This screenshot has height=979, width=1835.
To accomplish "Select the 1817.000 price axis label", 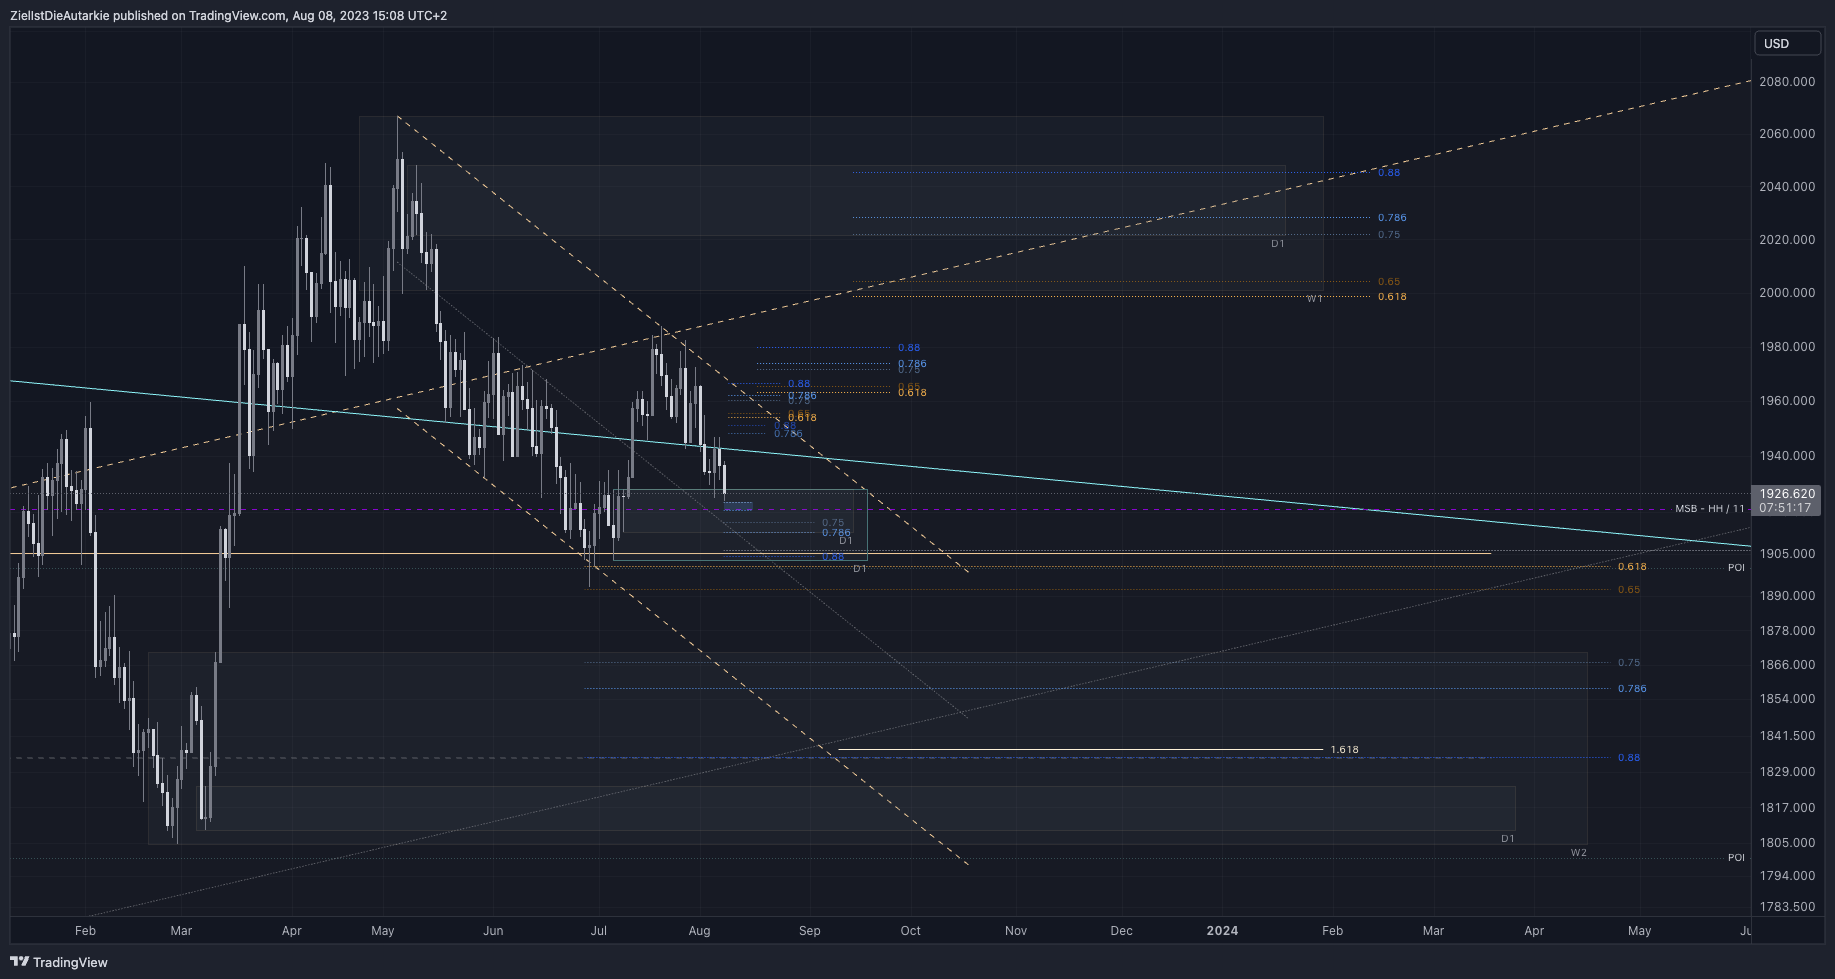I will (1787, 808).
